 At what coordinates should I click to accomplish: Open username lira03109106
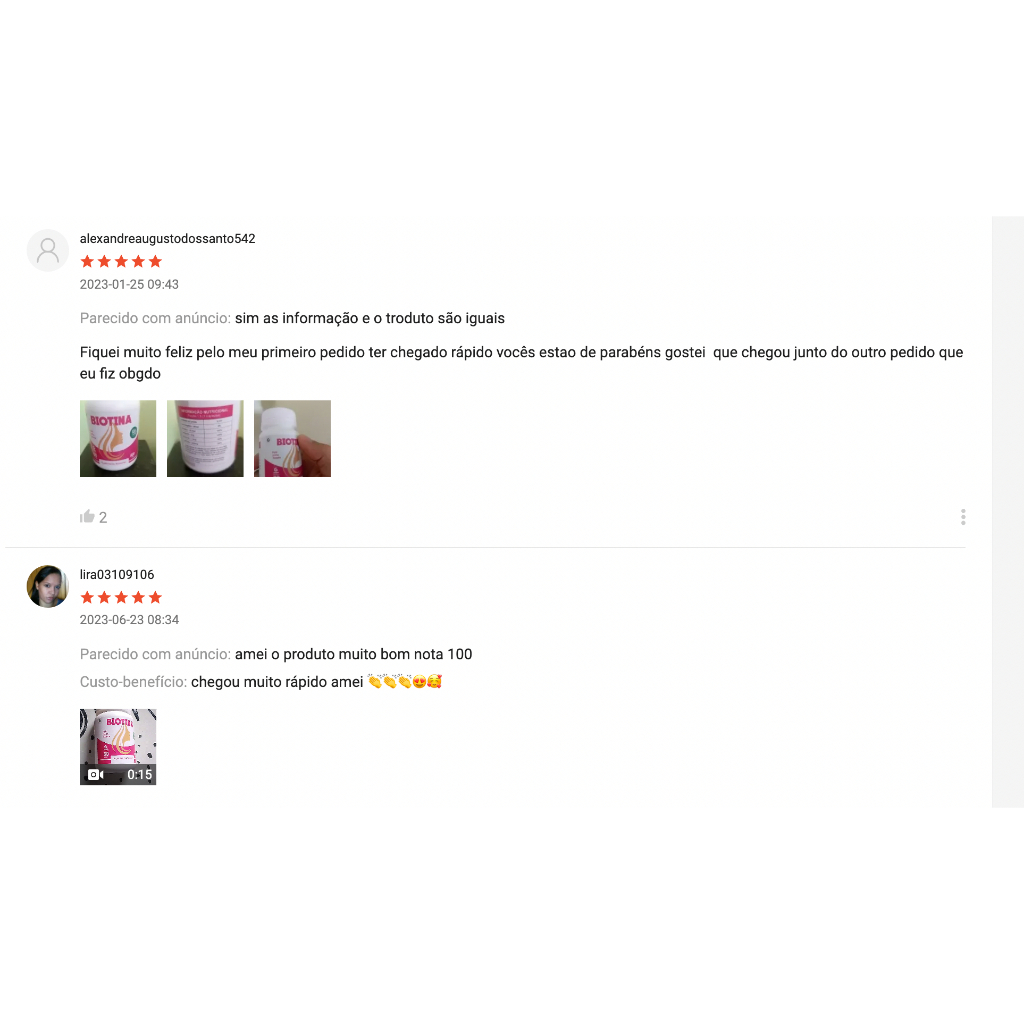click(117, 574)
